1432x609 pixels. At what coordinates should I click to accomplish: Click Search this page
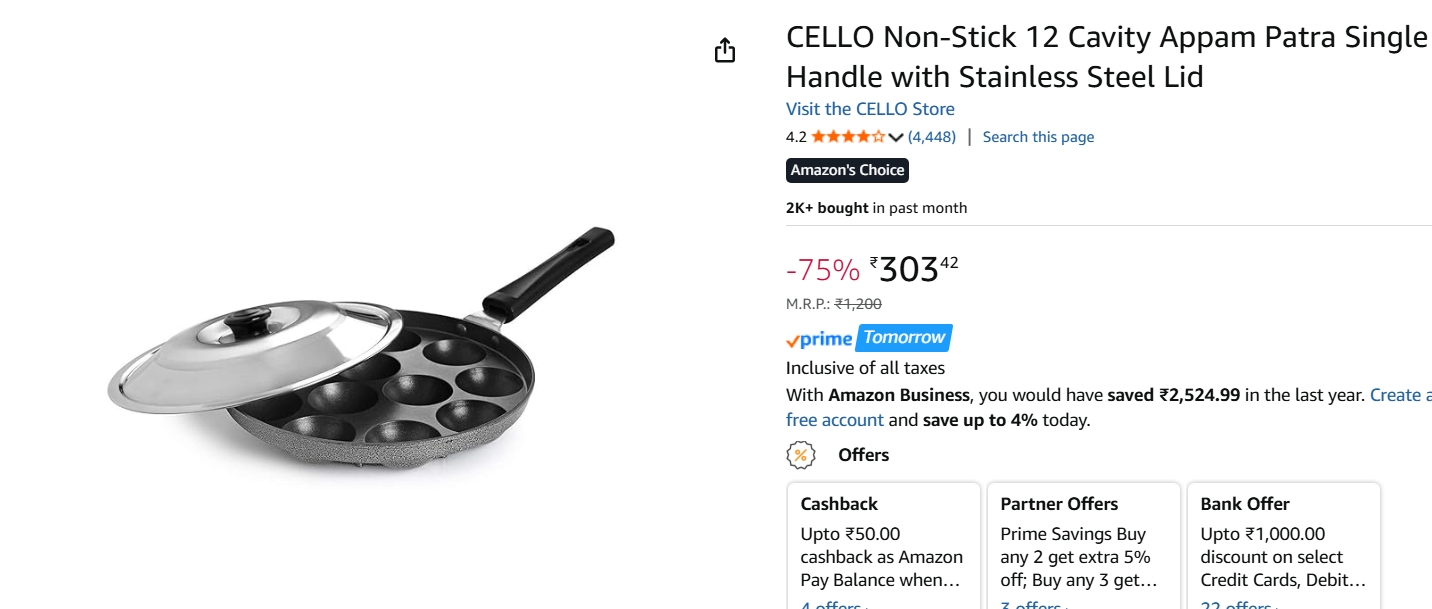coord(1037,136)
